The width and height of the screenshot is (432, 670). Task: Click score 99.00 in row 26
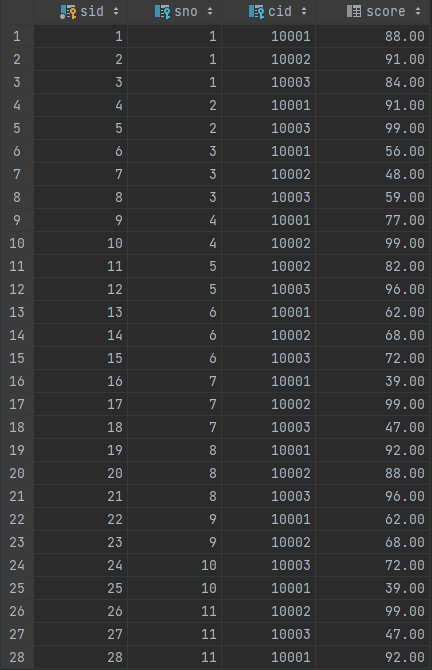point(373,611)
